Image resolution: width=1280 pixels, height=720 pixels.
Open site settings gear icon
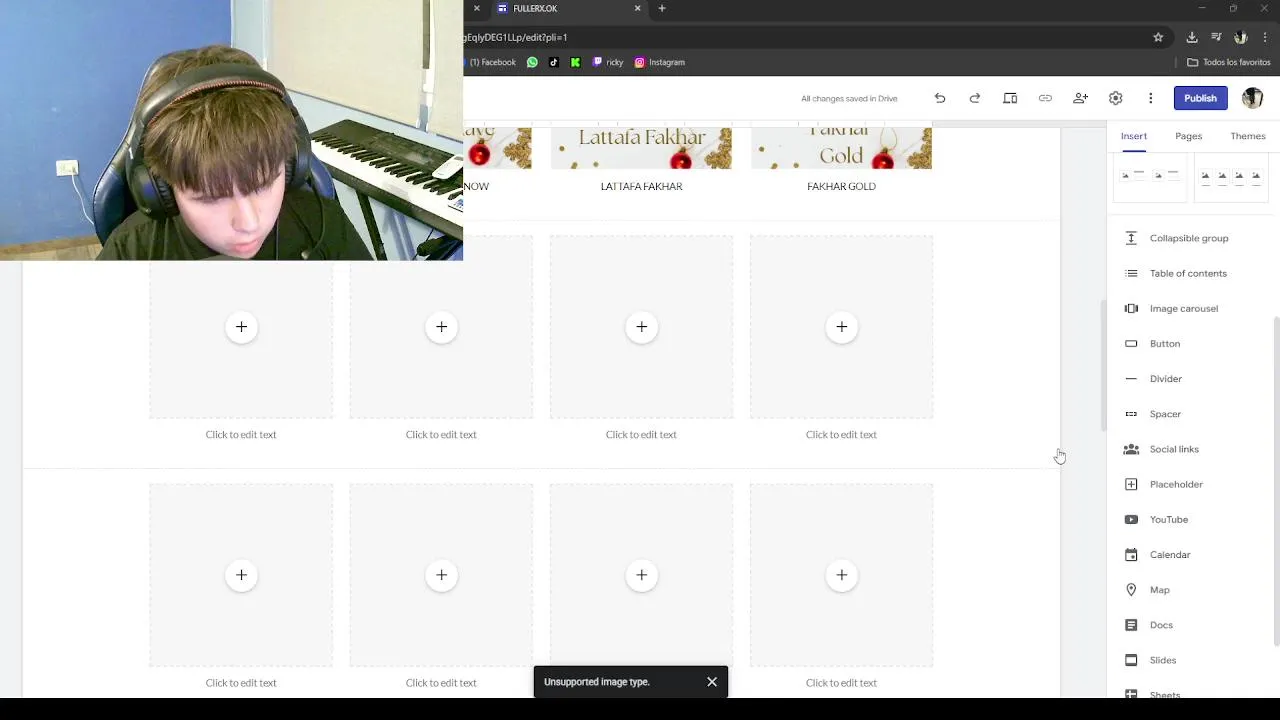click(x=1115, y=98)
